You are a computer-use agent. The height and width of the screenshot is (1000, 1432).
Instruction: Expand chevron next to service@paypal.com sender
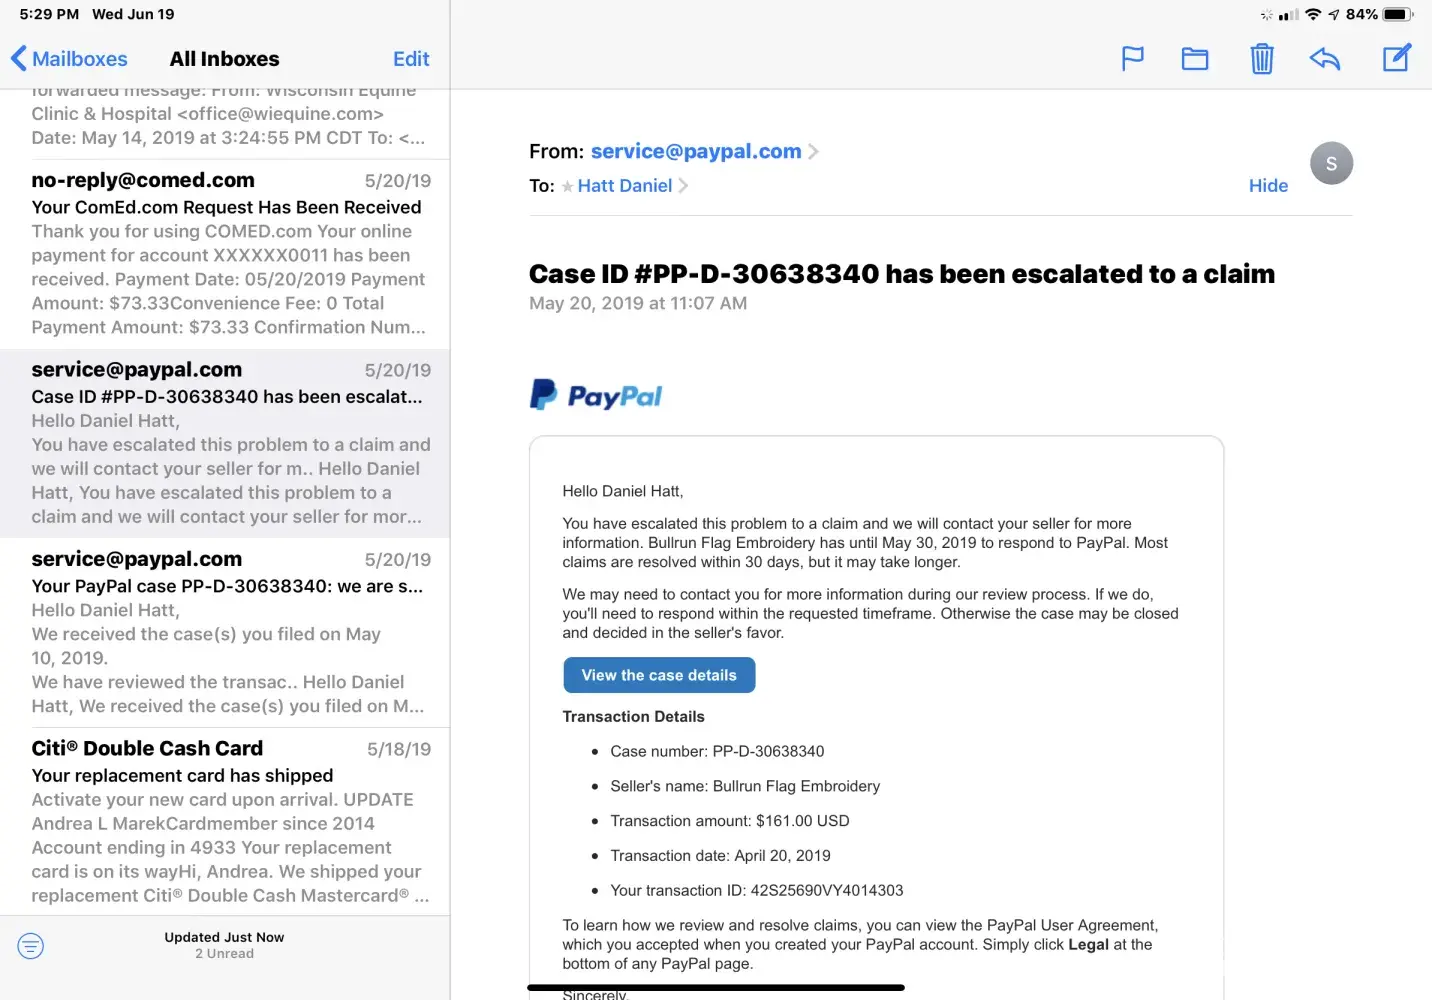click(813, 152)
